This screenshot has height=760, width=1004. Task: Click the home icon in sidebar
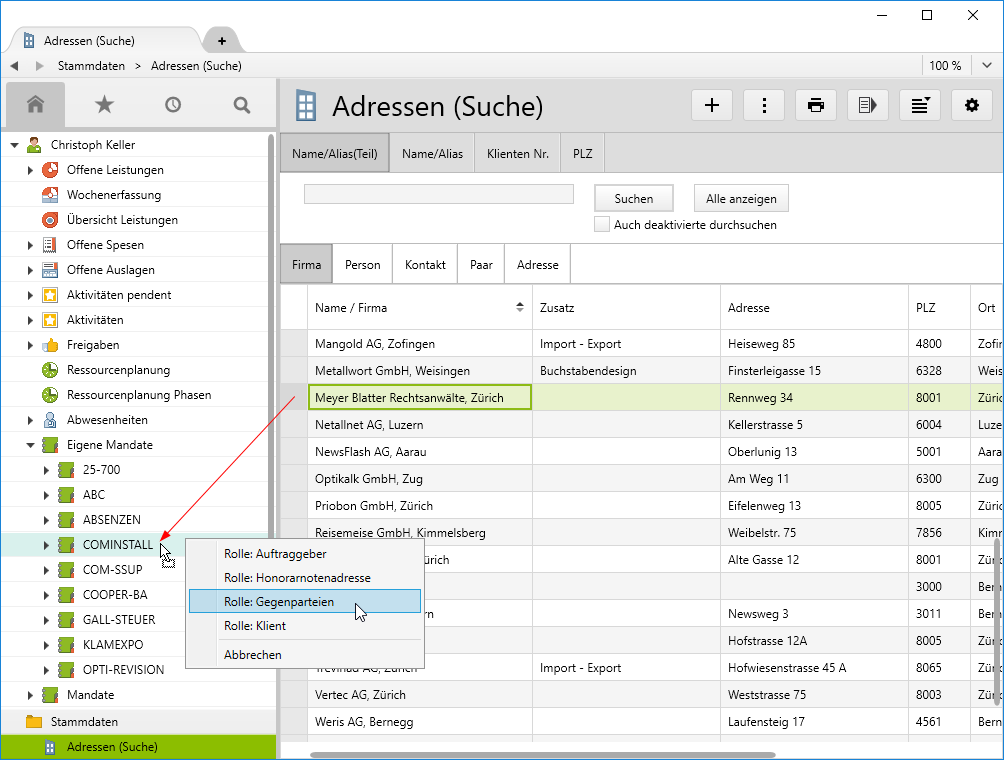coord(36,104)
